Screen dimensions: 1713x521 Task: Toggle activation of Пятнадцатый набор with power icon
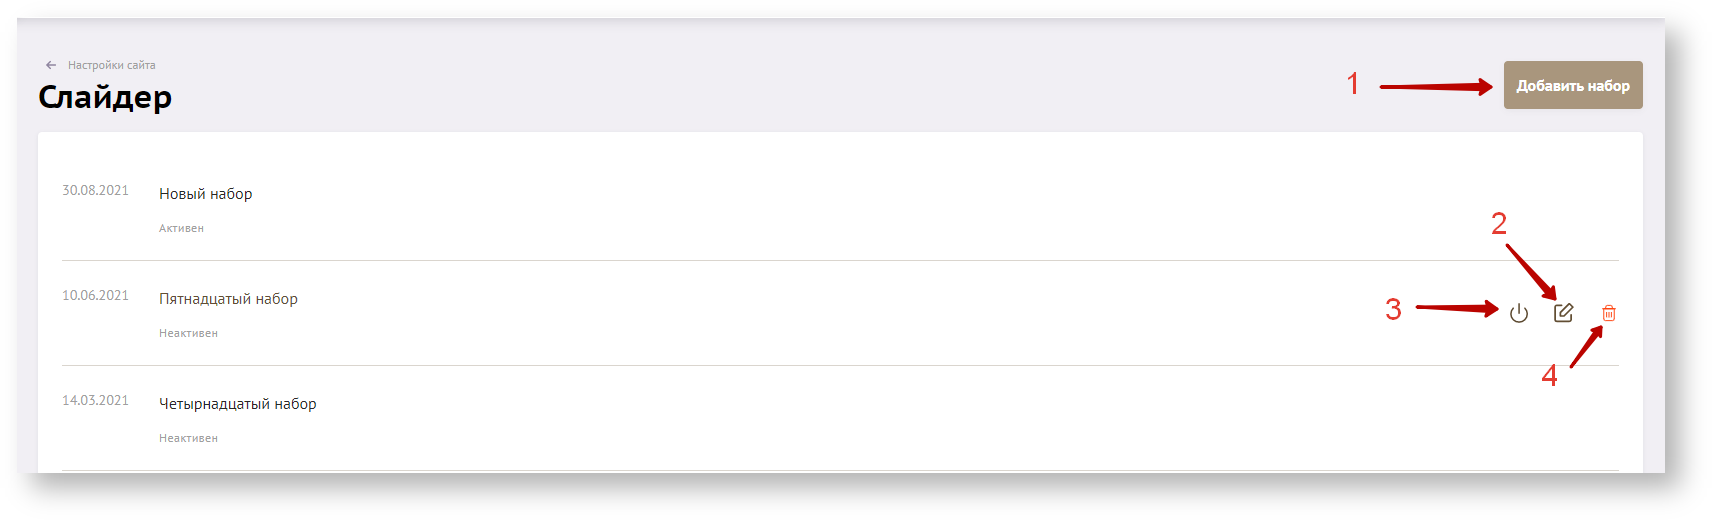(1518, 313)
